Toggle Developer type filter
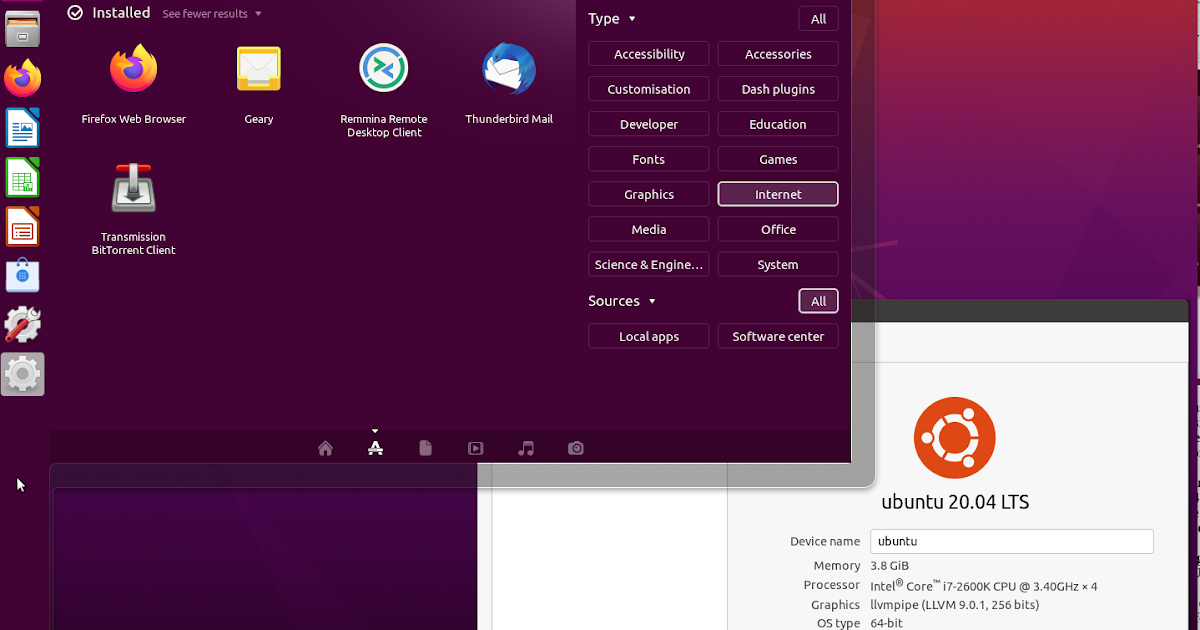Screen dimensions: 1200x630 click(649, 124)
